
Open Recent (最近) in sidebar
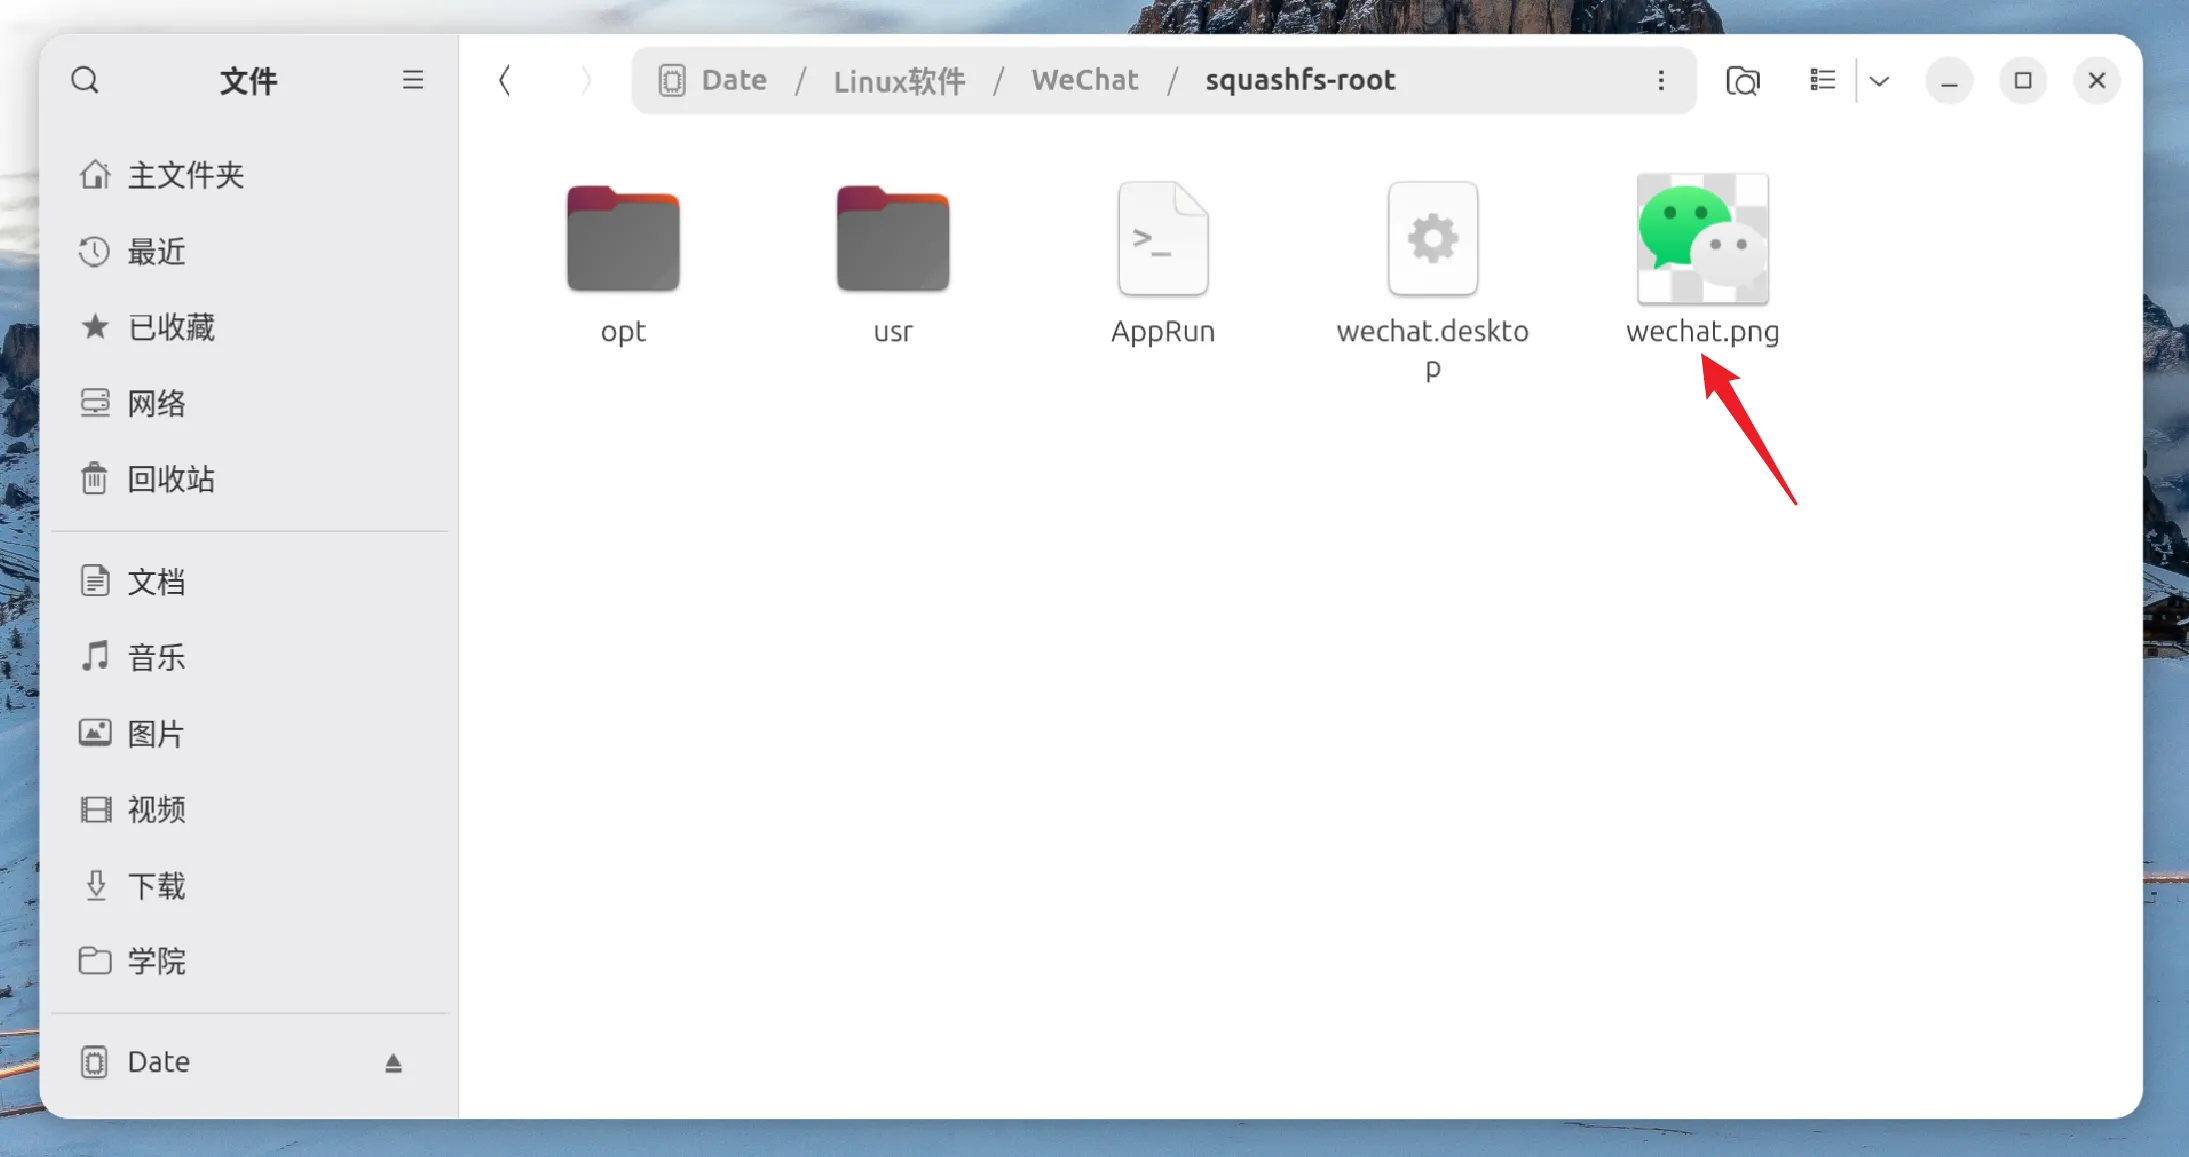click(x=250, y=251)
